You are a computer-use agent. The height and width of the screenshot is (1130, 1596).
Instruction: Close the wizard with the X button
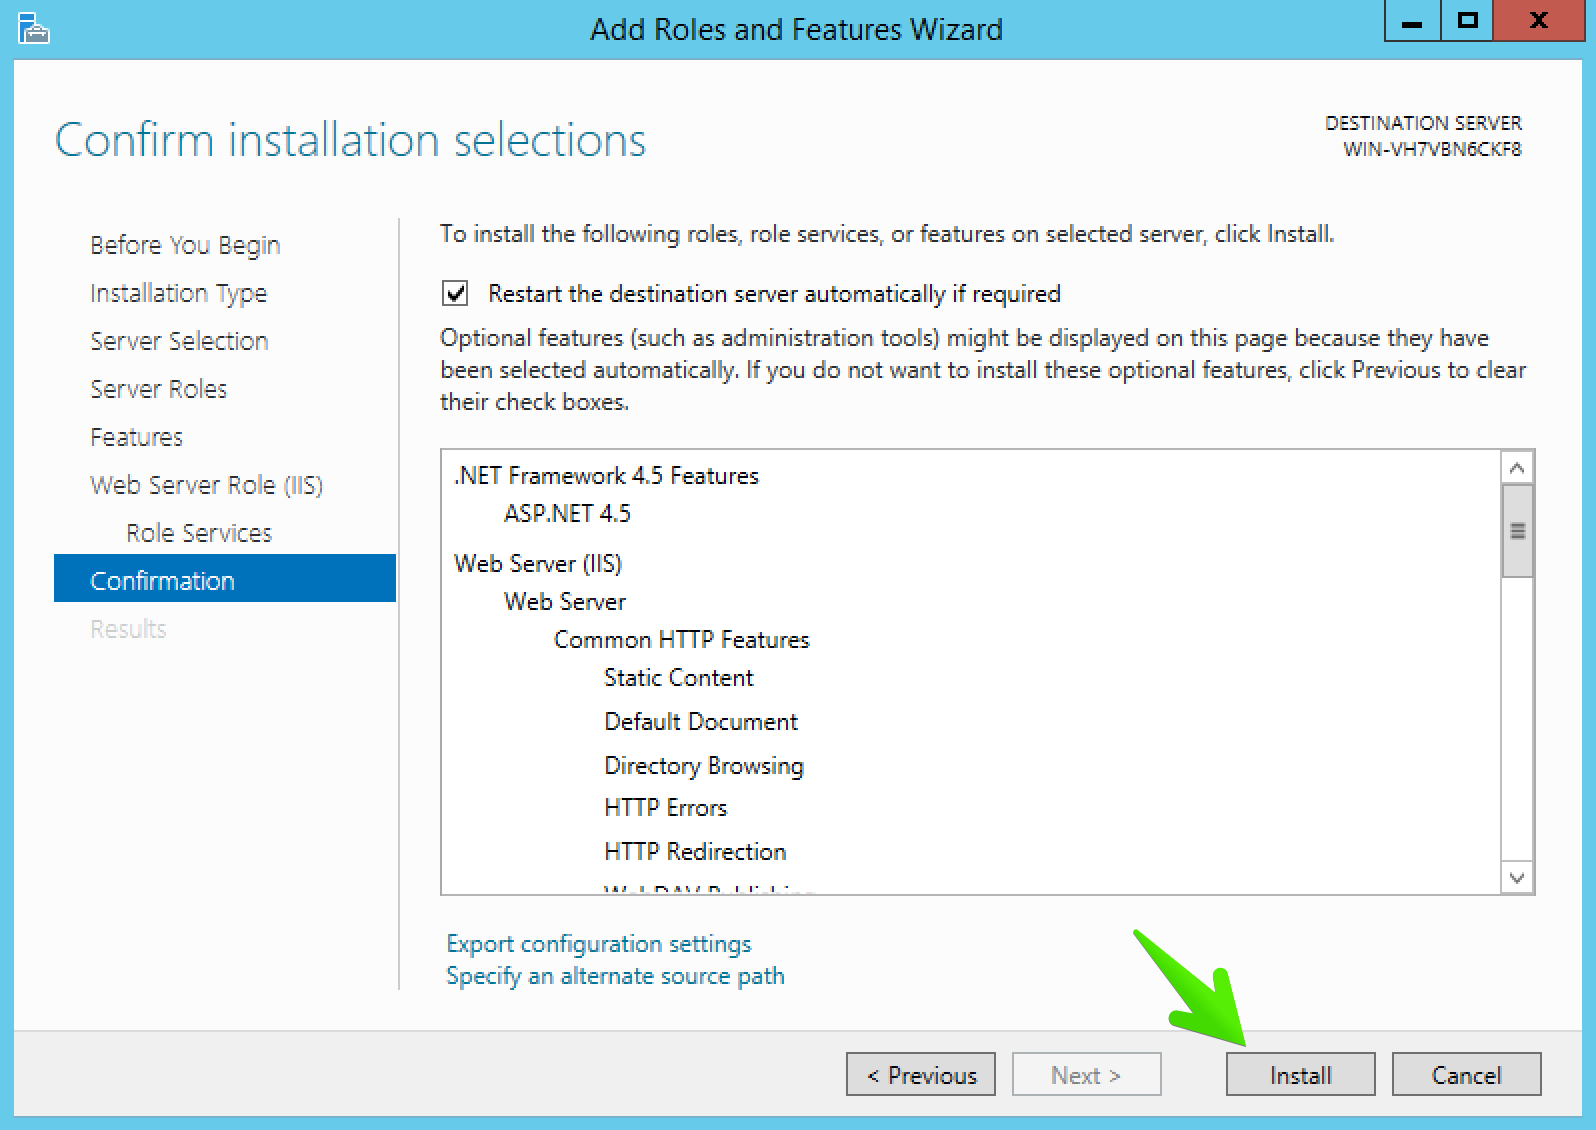coord(1539,21)
